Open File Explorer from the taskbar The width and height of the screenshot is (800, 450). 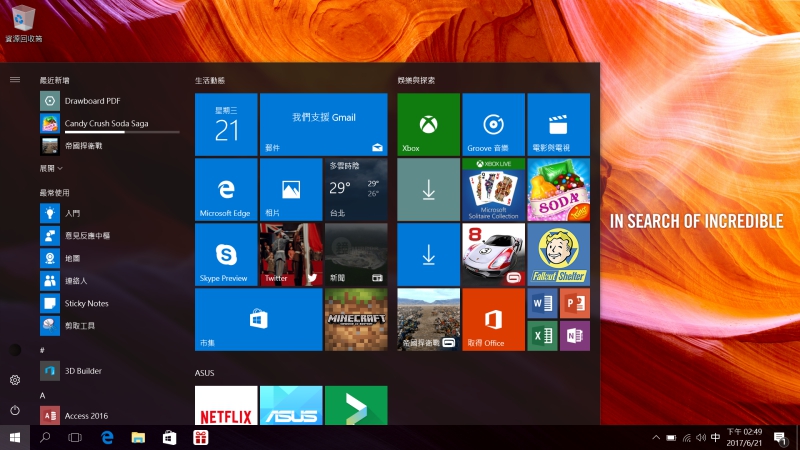coord(138,438)
